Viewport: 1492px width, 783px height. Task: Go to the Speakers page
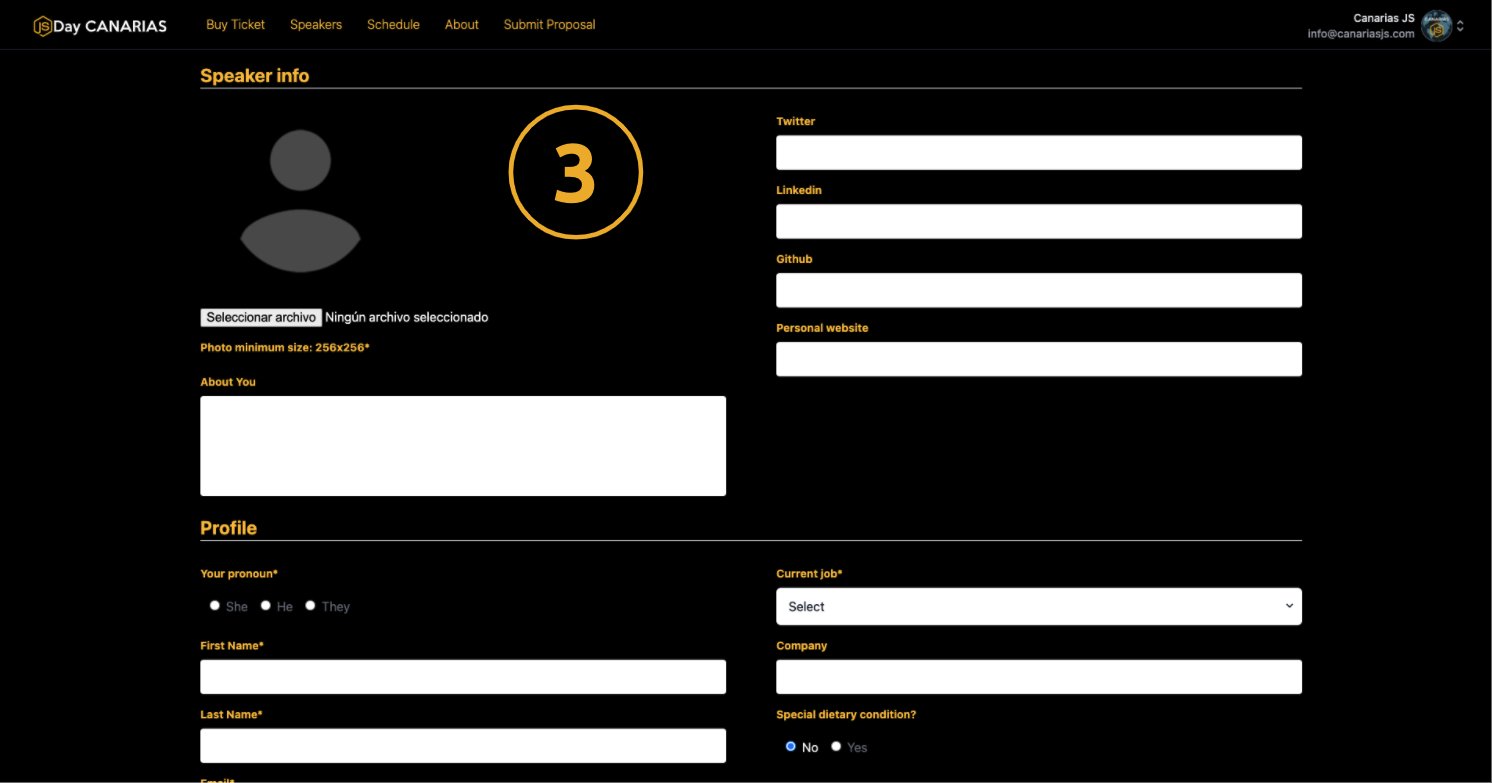click(x=316, y=25)
